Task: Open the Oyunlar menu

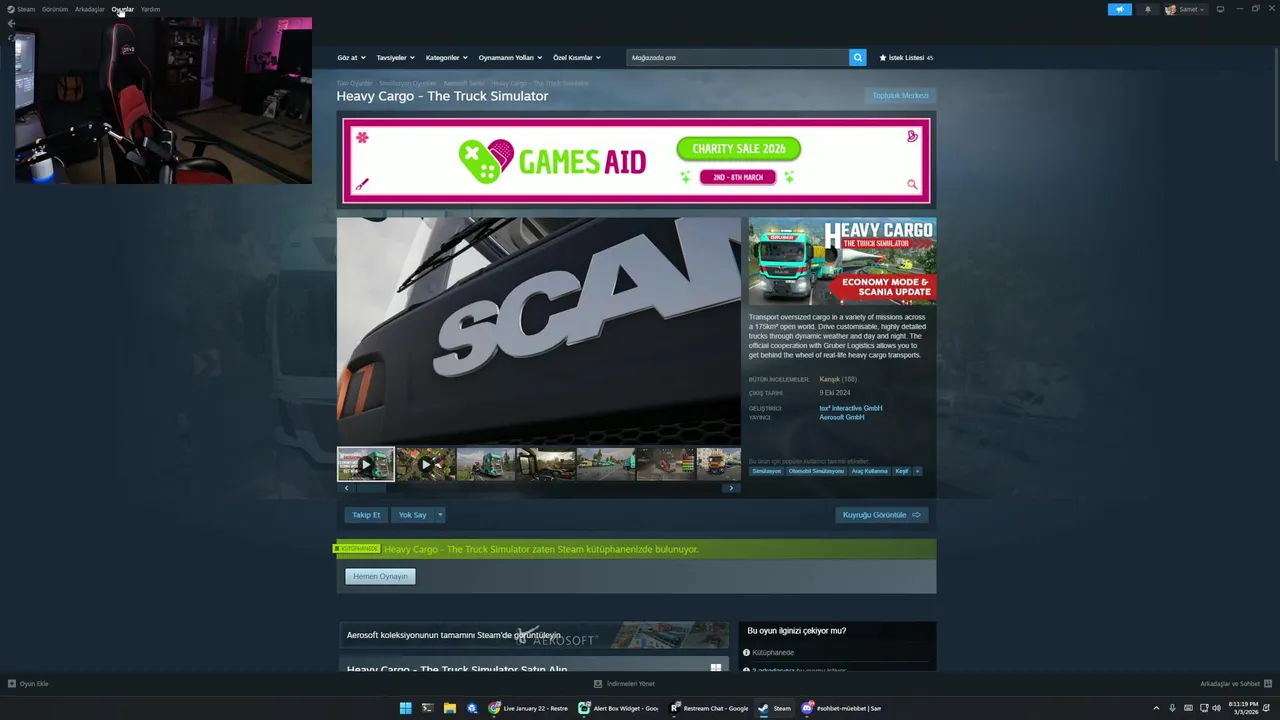Action: click(123, 9)
